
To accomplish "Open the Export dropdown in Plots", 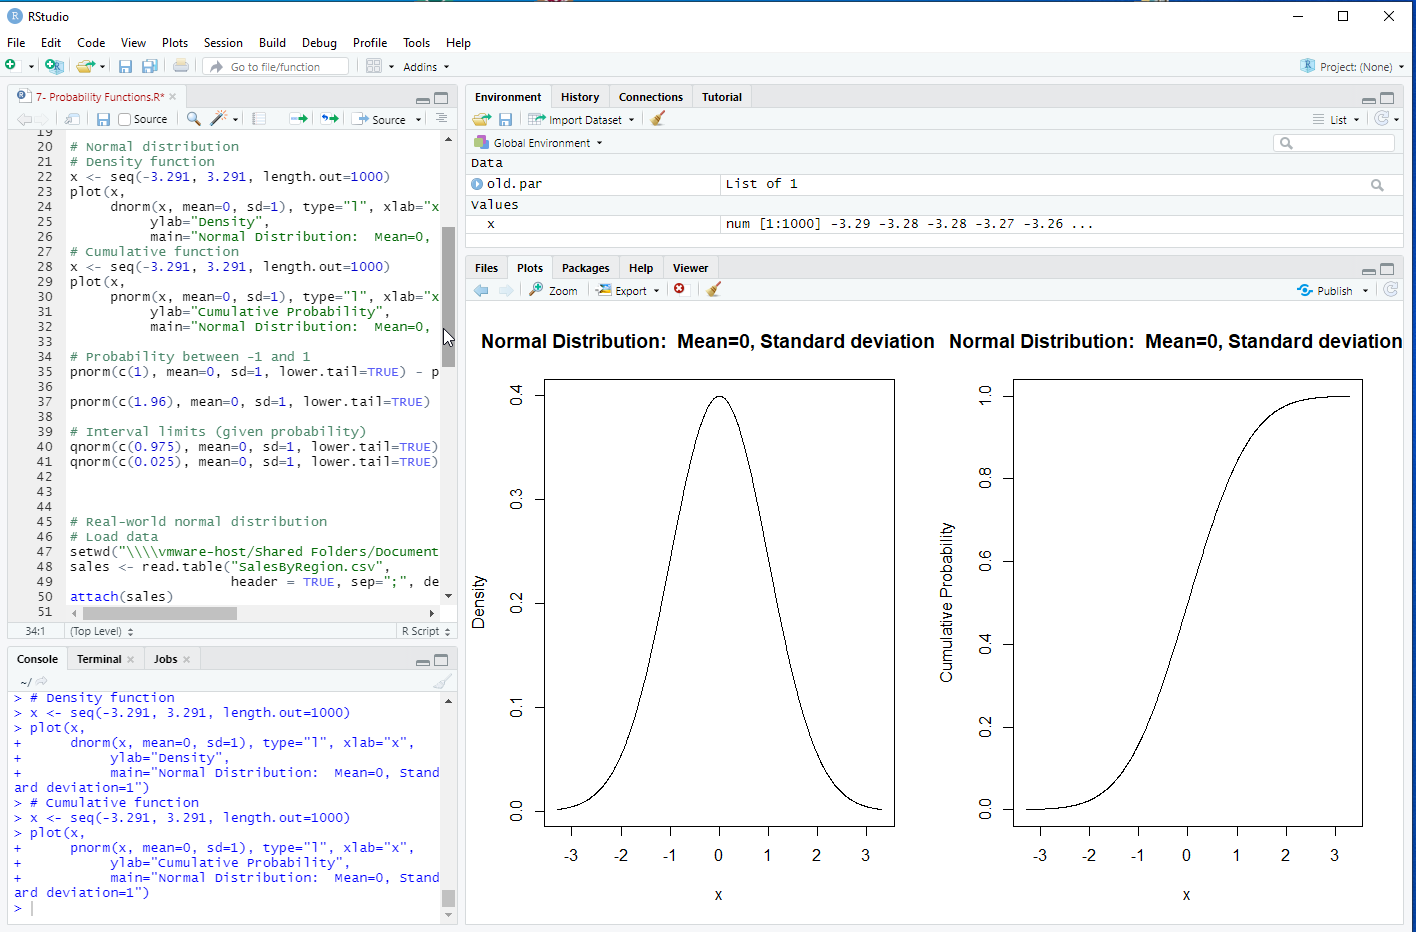I will [x=629, y=291].
